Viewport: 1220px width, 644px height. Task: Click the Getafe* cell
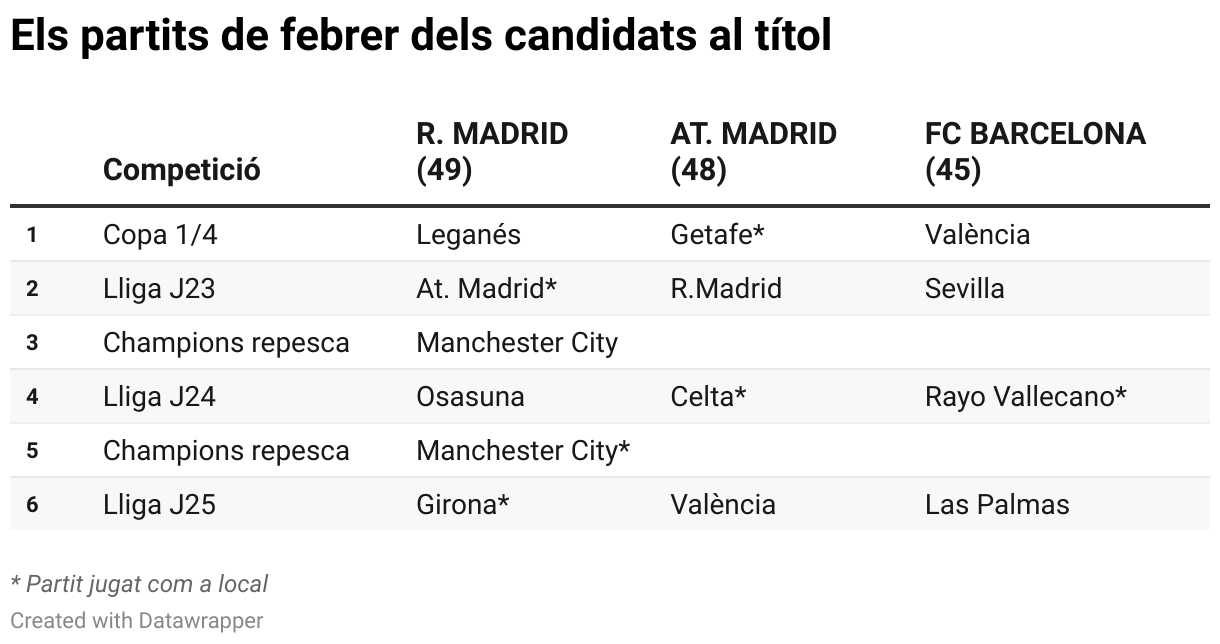pyautogui.click(x=717, y=235)
